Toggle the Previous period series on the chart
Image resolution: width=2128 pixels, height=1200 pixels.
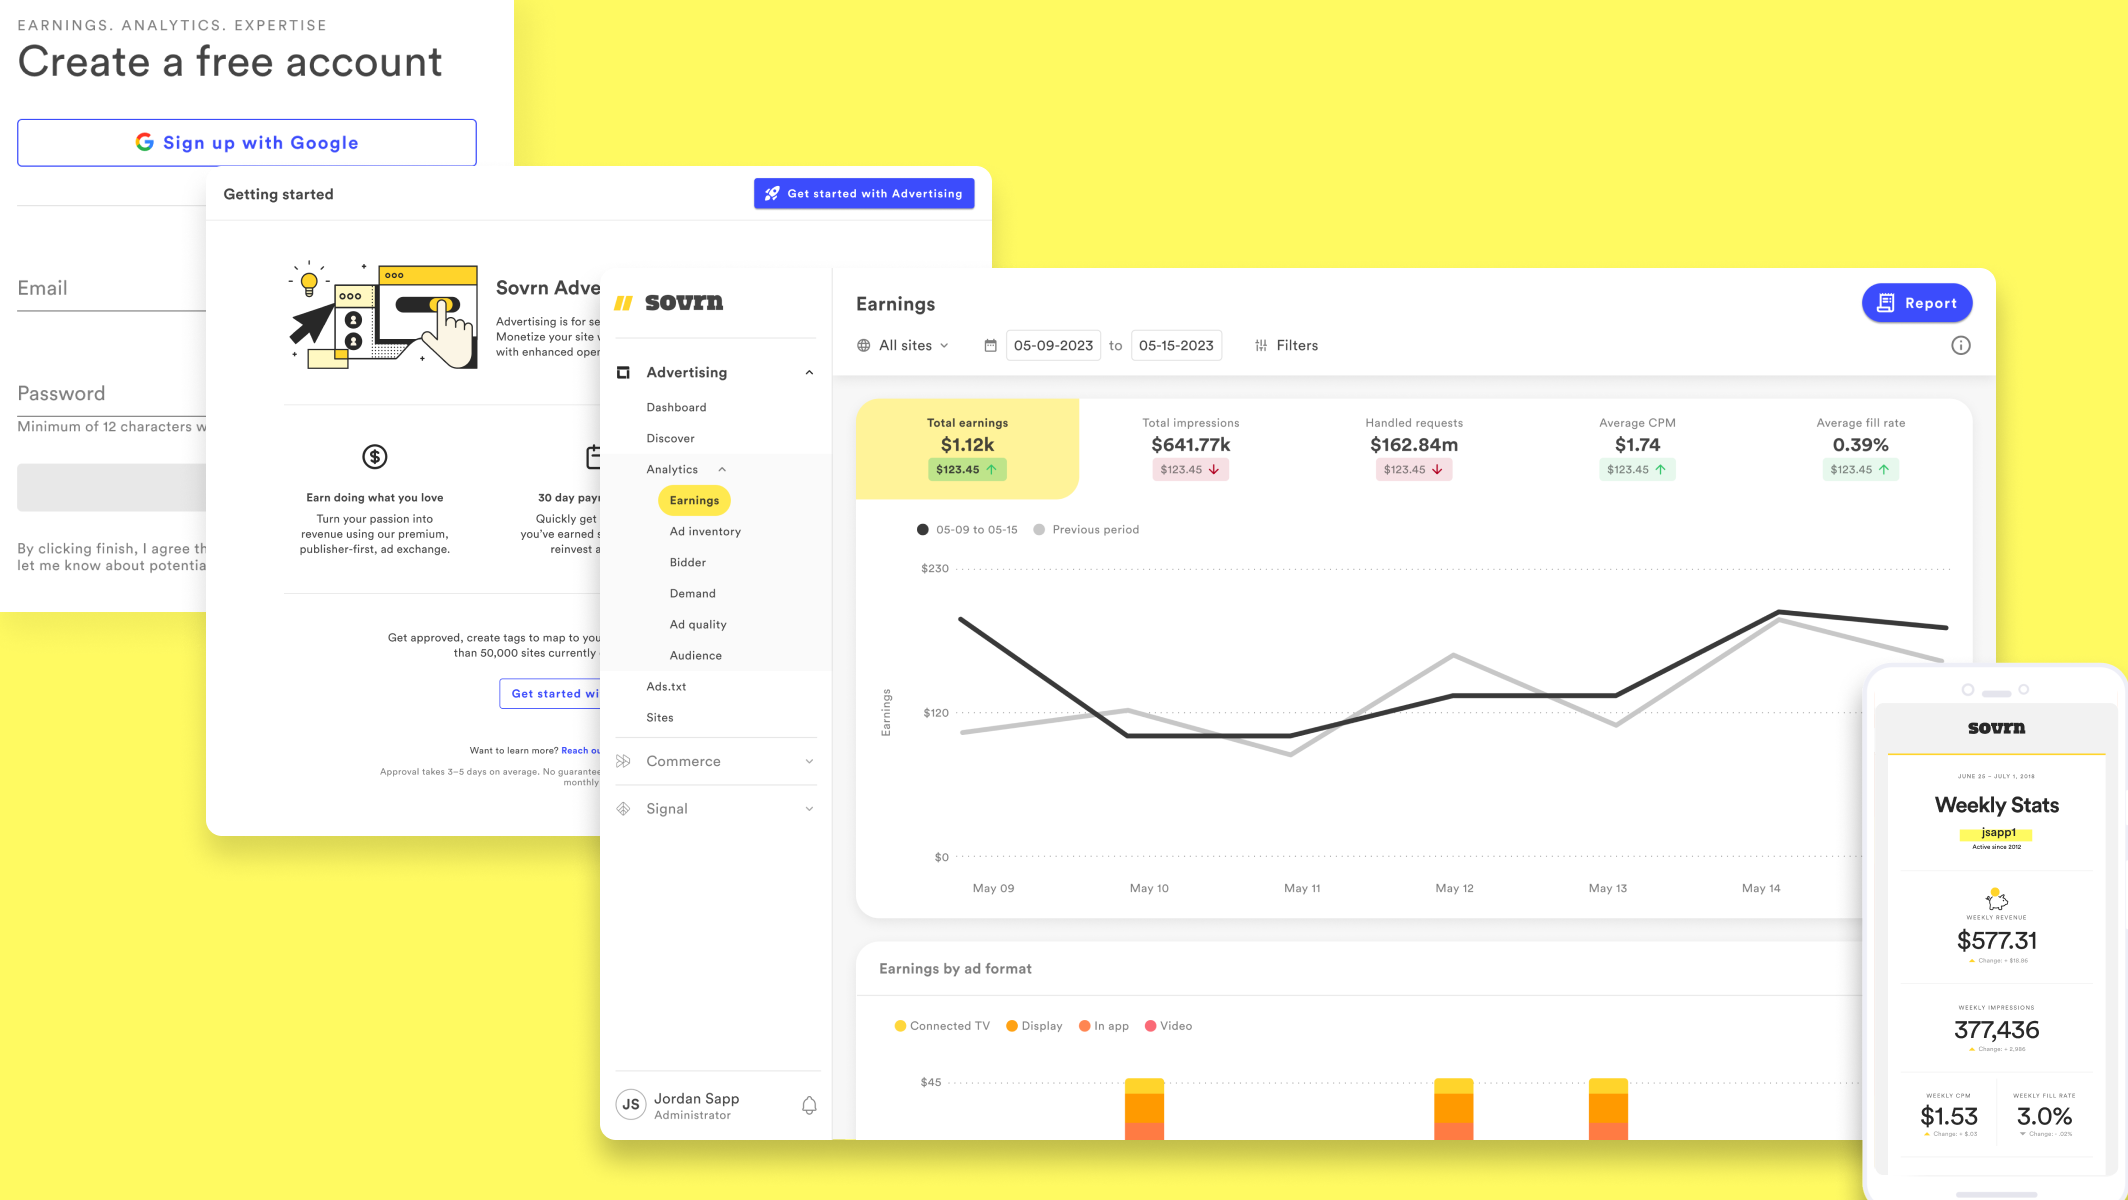(x=1087, y=529)
